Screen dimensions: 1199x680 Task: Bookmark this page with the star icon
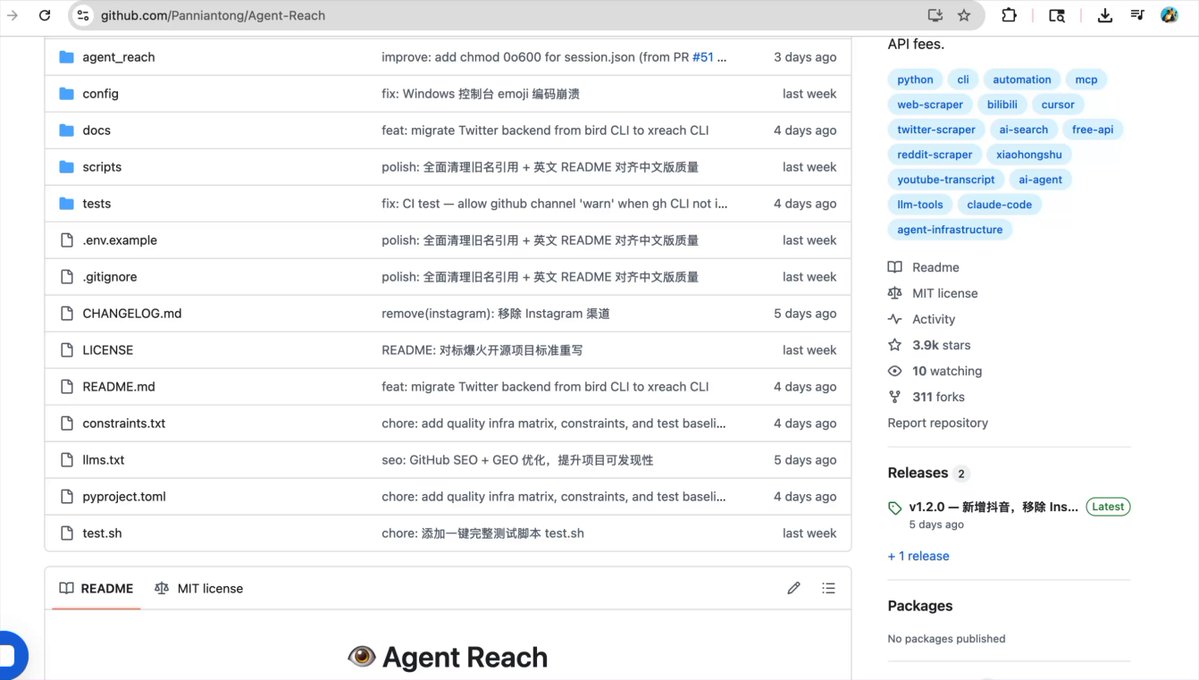pos(964,15)
